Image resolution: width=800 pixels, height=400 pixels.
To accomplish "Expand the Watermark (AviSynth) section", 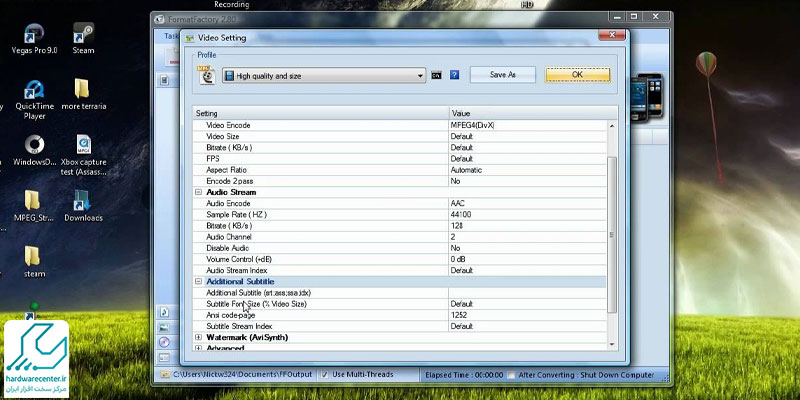I will coord(198,337).
